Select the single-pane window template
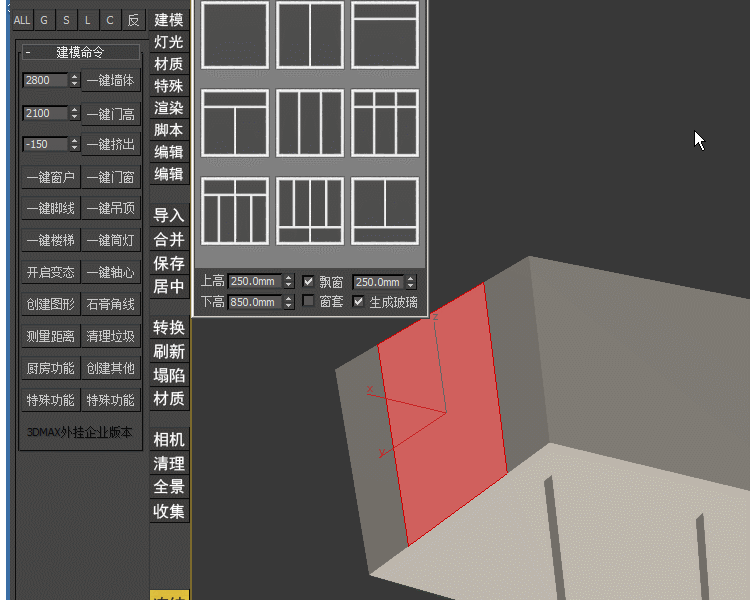The height and width of the screenshot is (600, 750). pos(234,35)
